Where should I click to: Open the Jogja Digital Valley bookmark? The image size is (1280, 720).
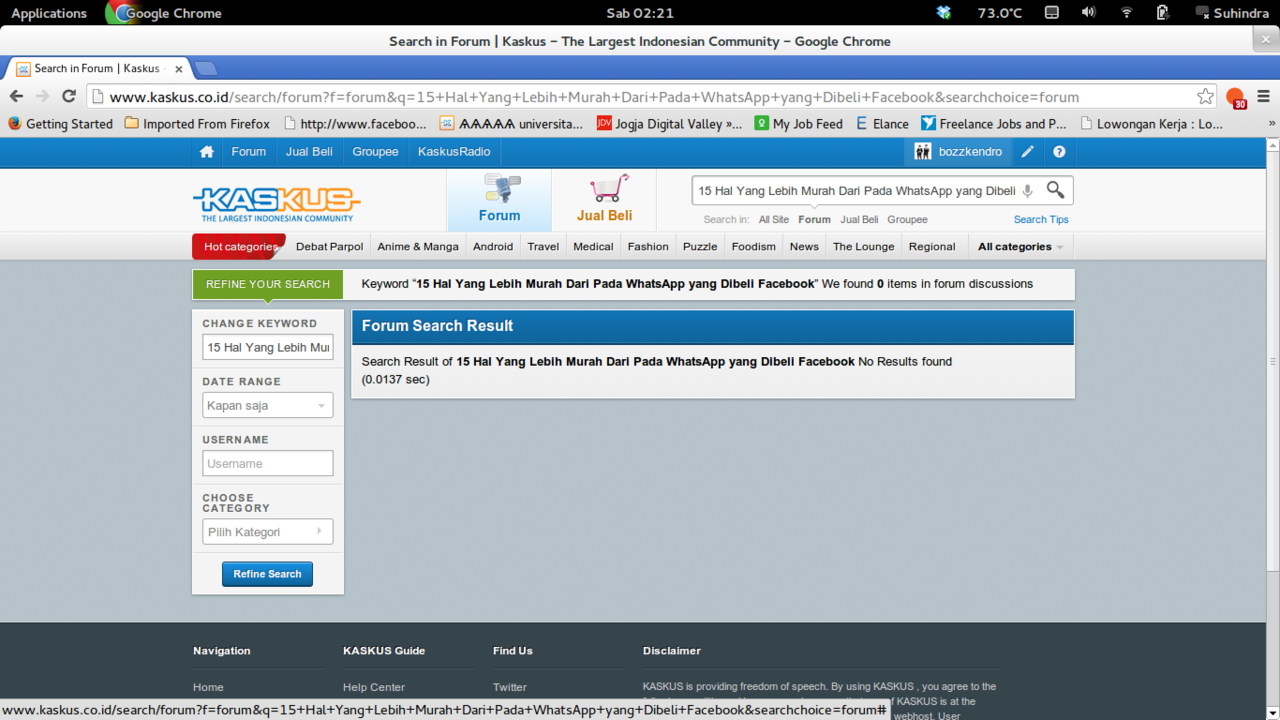tap(669, 124)
